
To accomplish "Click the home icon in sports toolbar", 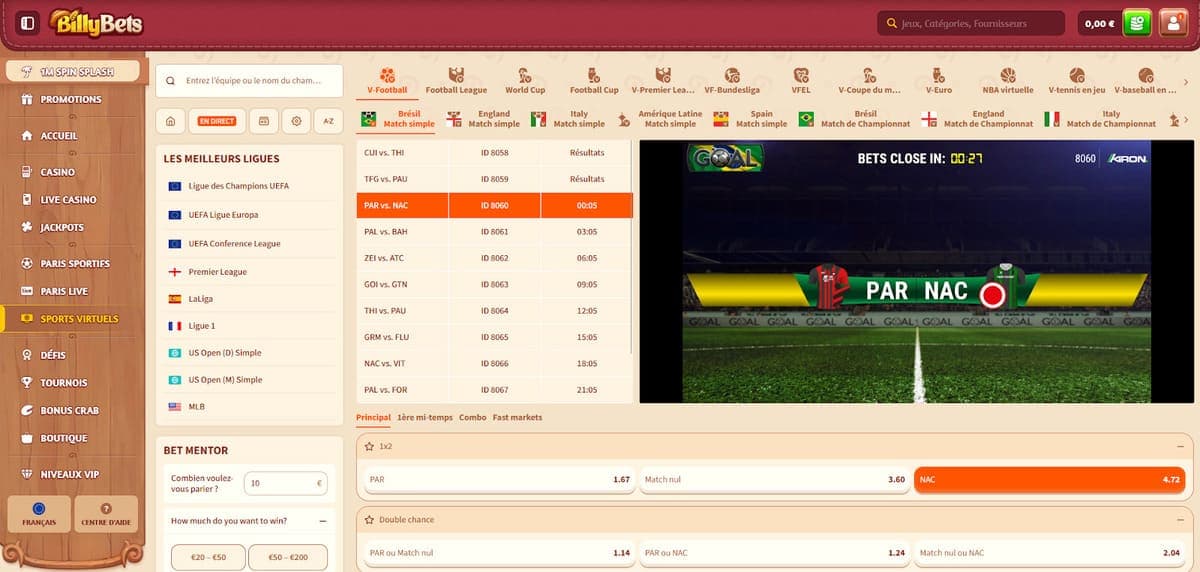I will (x=171, y=121).
